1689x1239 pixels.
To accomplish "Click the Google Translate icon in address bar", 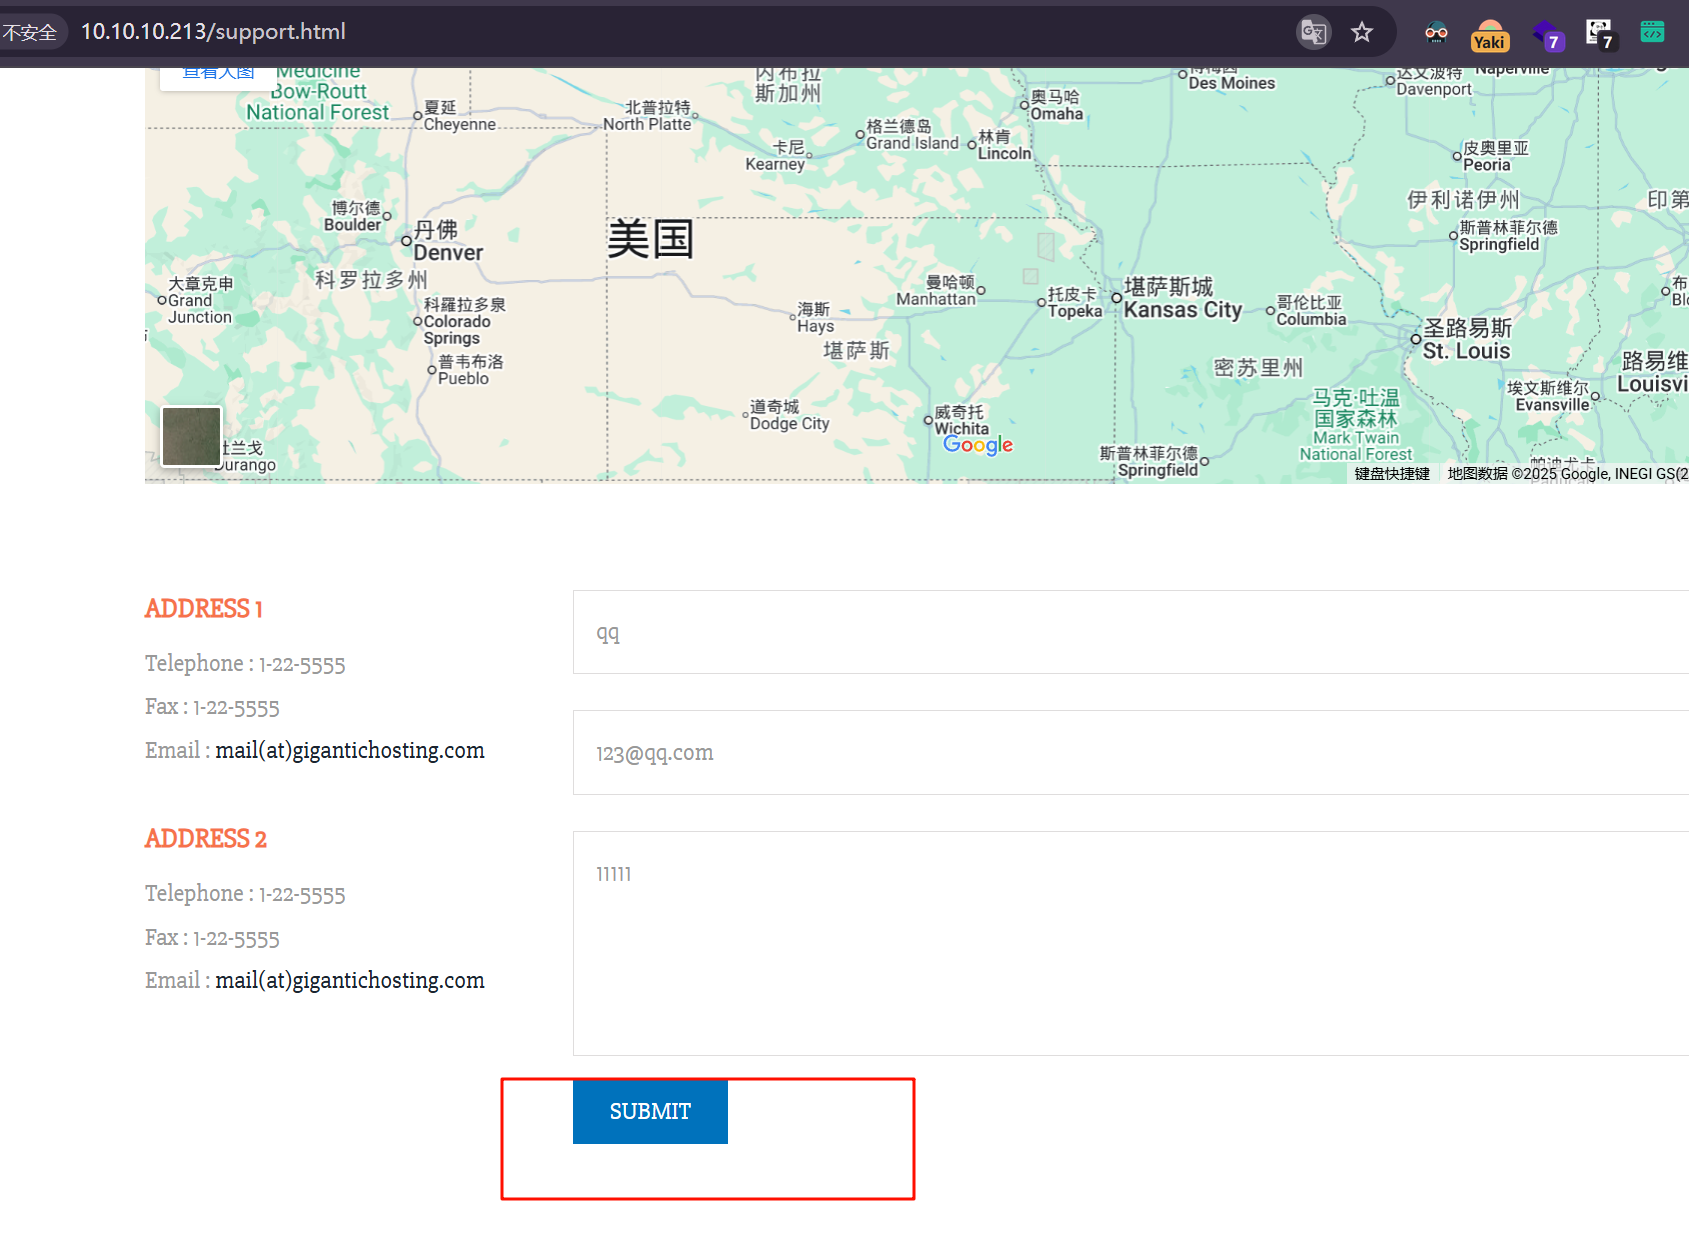I will click(1313, 32).
